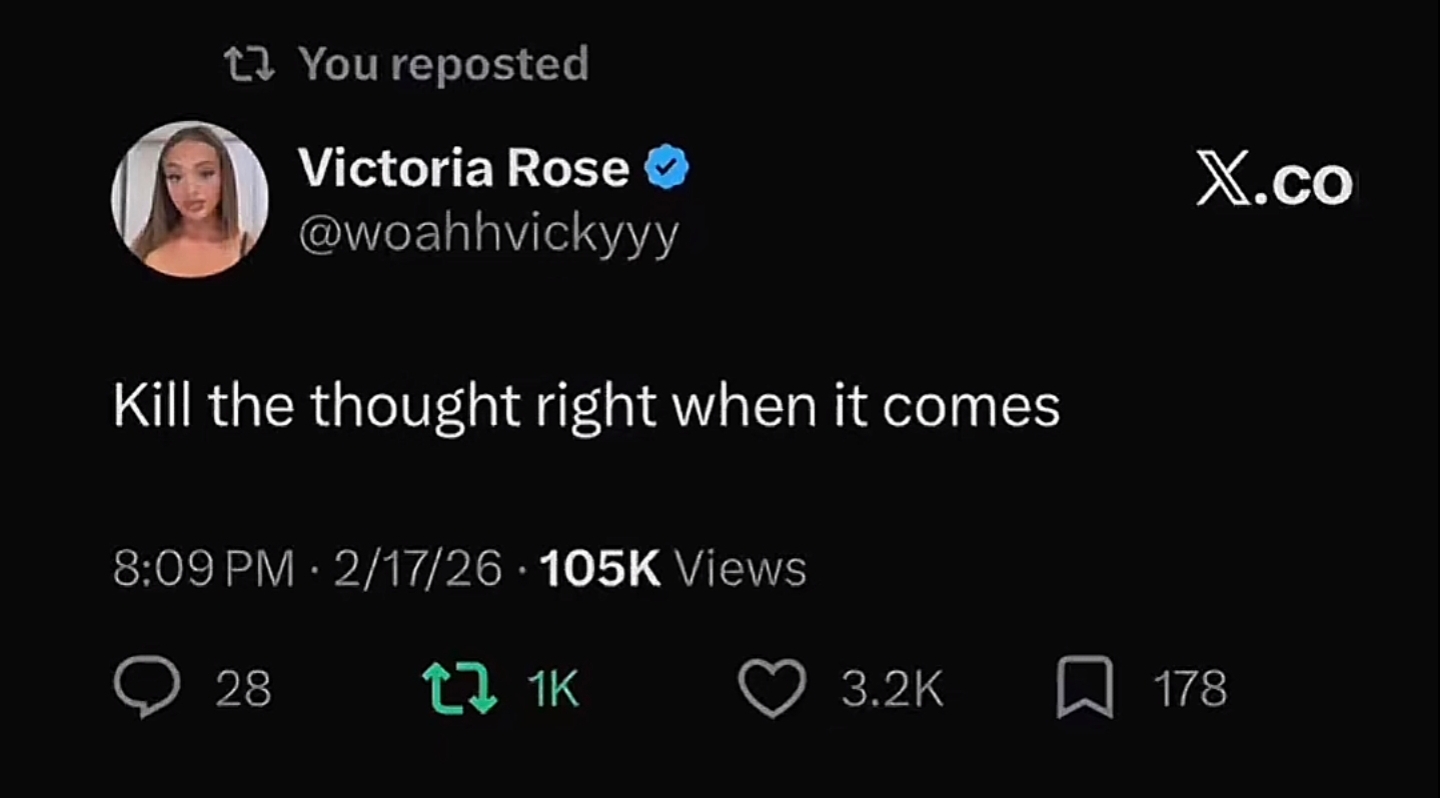Click the '.co' text in the watermark
The width and height of the screenshot is (1440, 798).
coord(1304,185)
